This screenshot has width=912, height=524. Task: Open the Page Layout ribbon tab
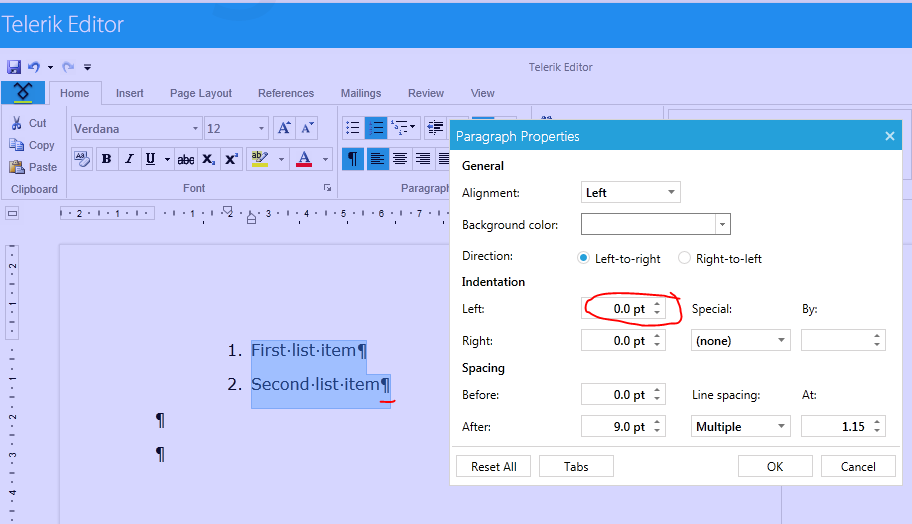[x=201, y=93]
